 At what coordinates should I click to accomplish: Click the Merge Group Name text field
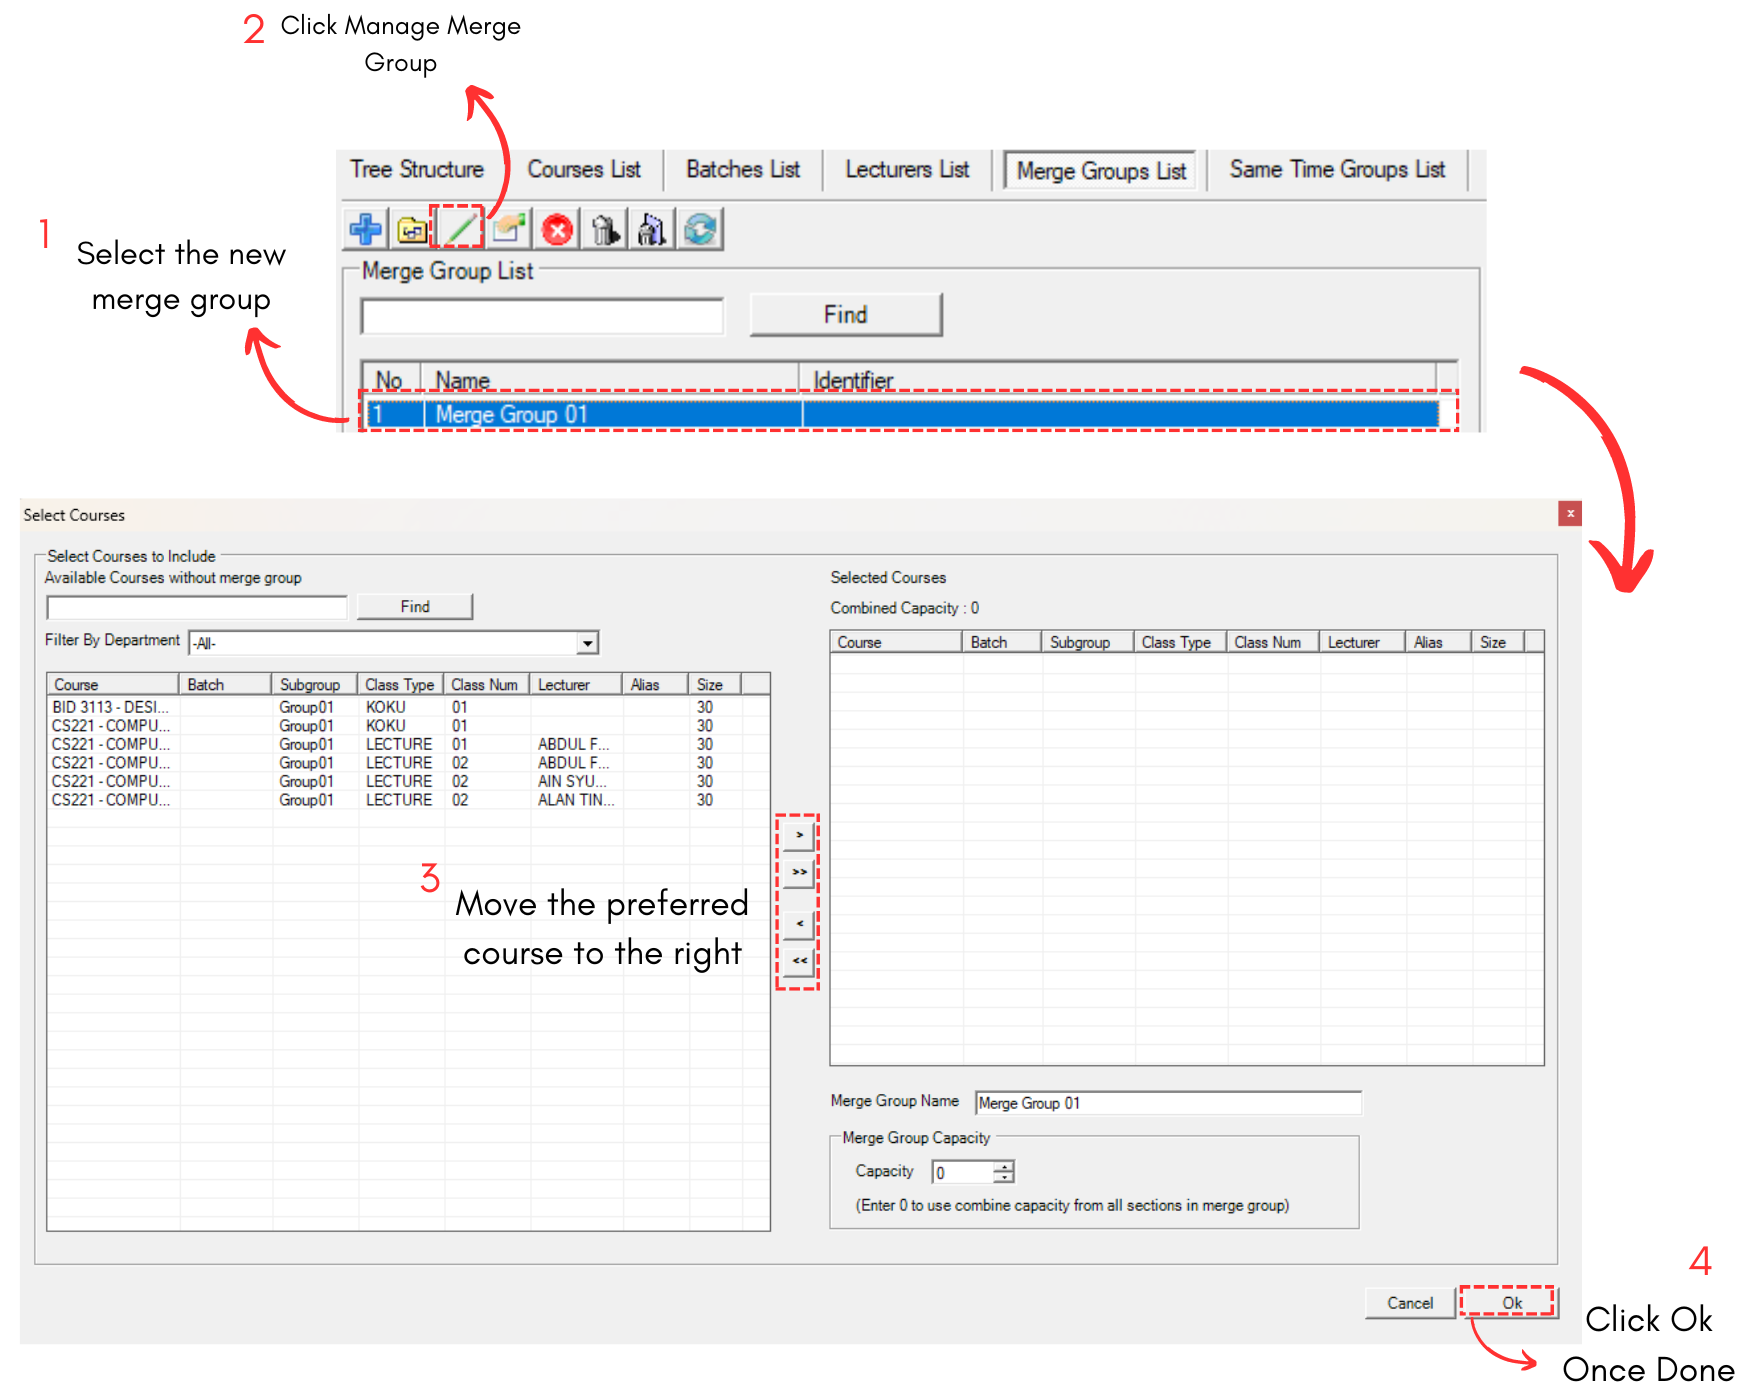click(1167, 1103)
